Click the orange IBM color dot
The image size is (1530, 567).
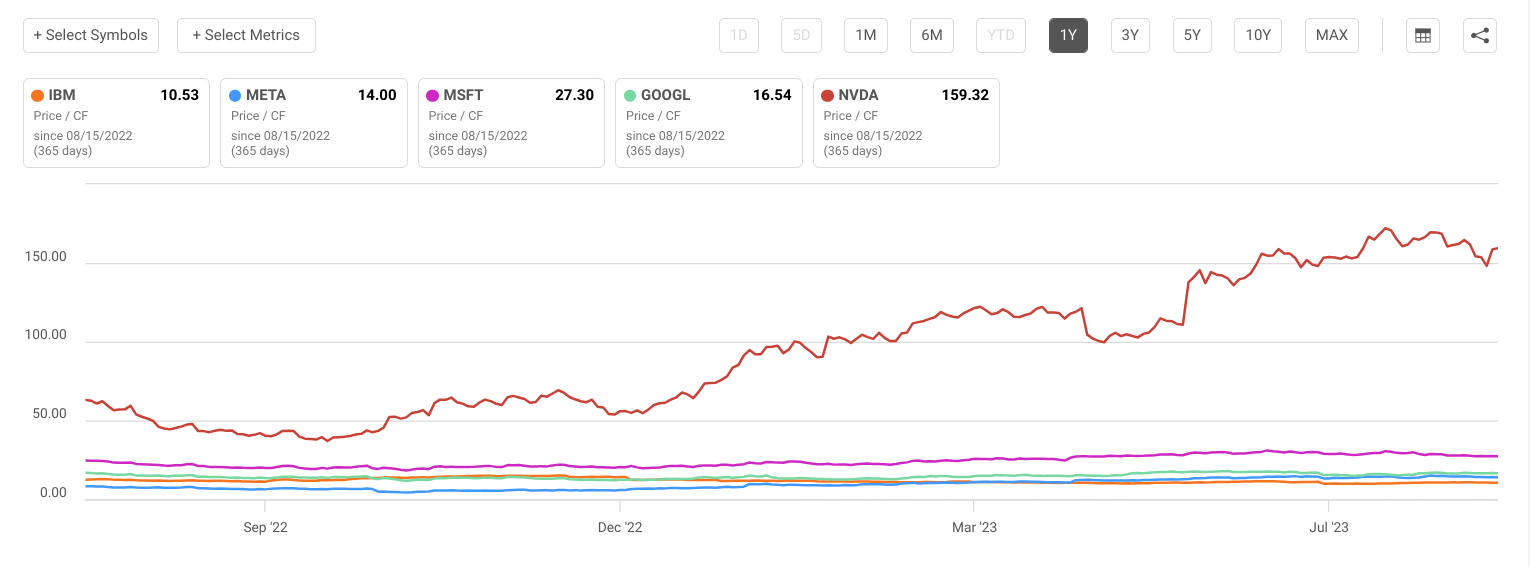(x=38, y=96)
